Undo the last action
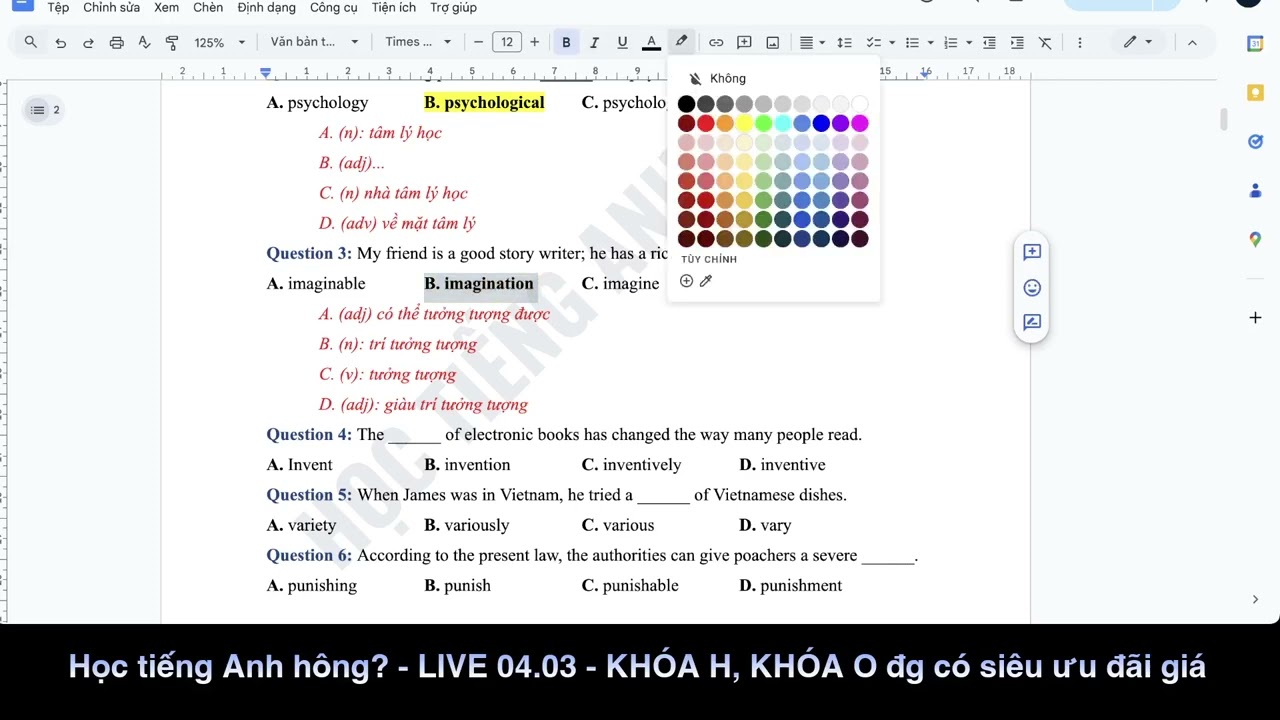Screen dimensions: 1280x720 [x=61, y=42]
